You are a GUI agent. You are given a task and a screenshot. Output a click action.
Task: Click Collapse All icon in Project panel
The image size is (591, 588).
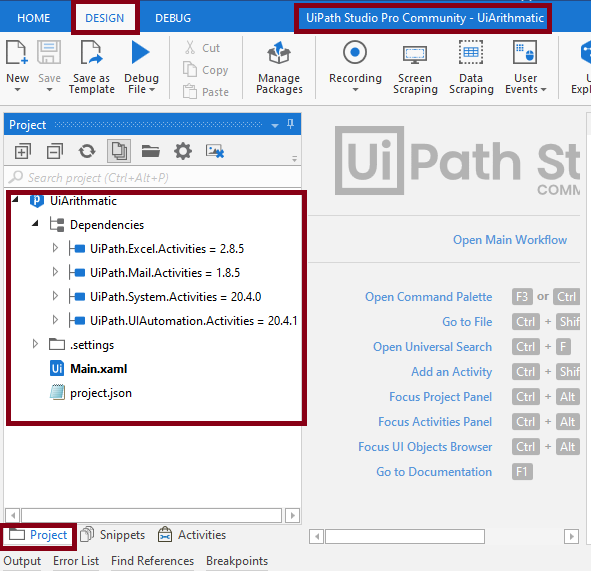55,152
